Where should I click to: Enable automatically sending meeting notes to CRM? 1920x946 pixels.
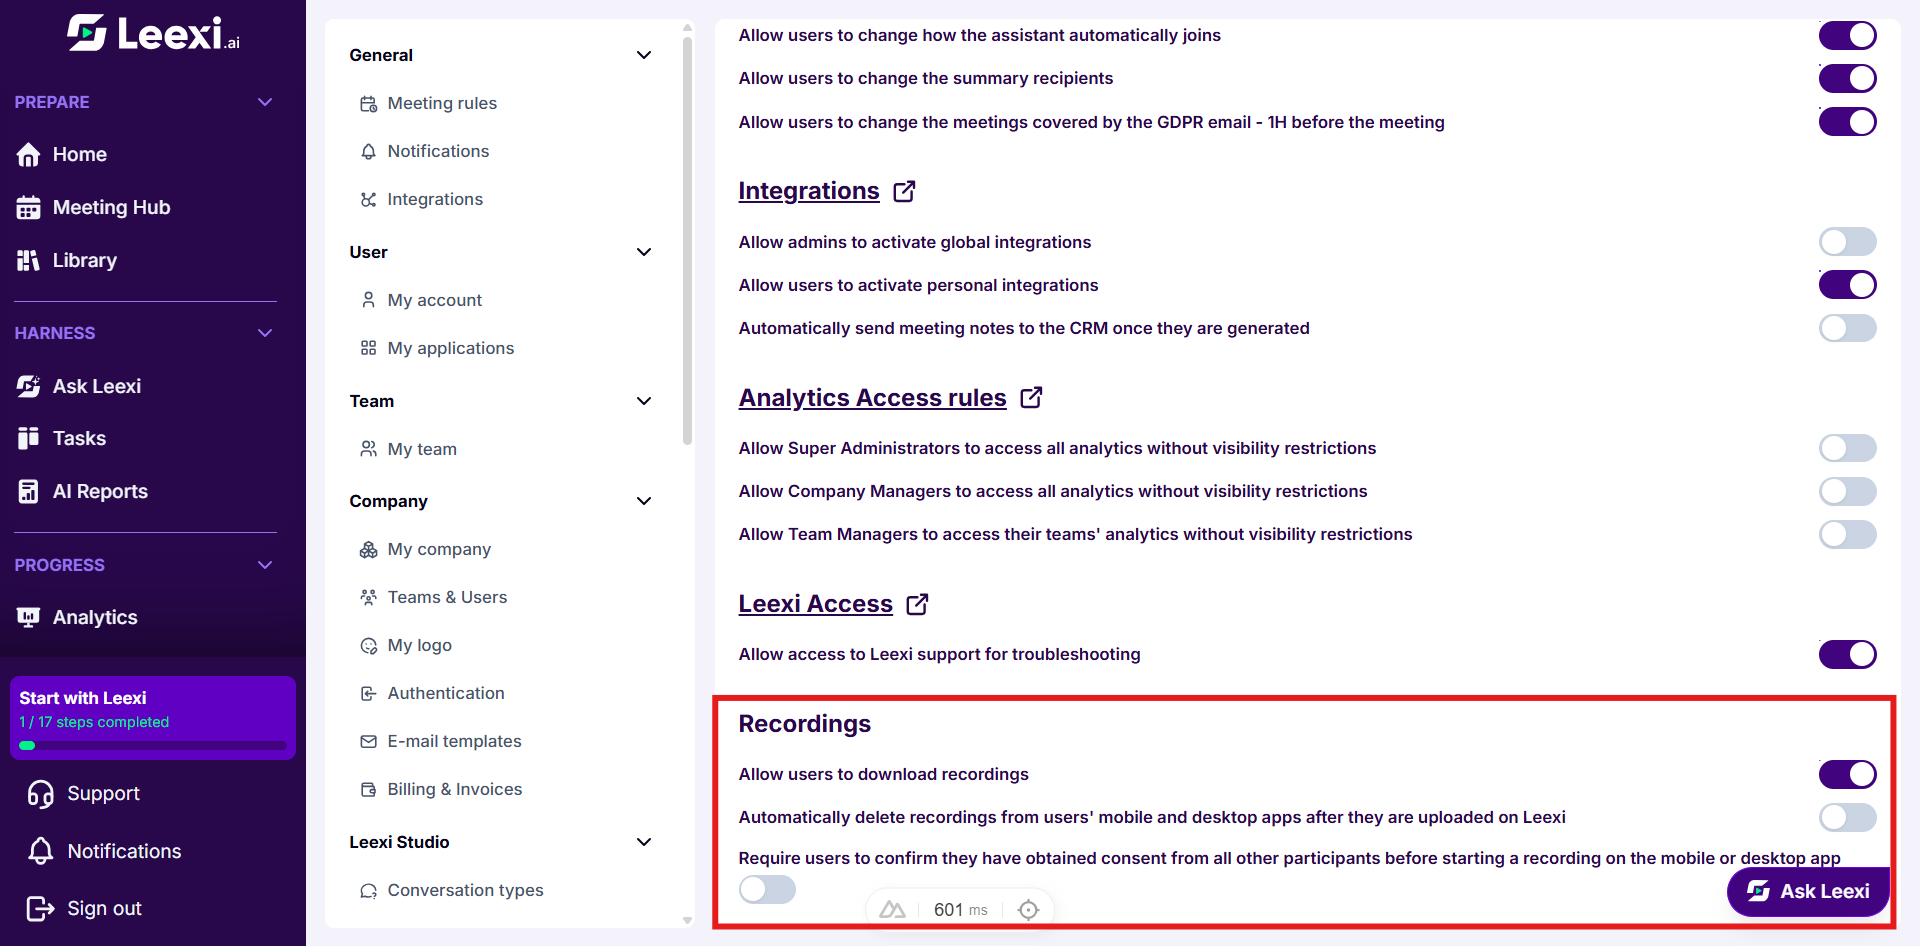point(1847,328)
